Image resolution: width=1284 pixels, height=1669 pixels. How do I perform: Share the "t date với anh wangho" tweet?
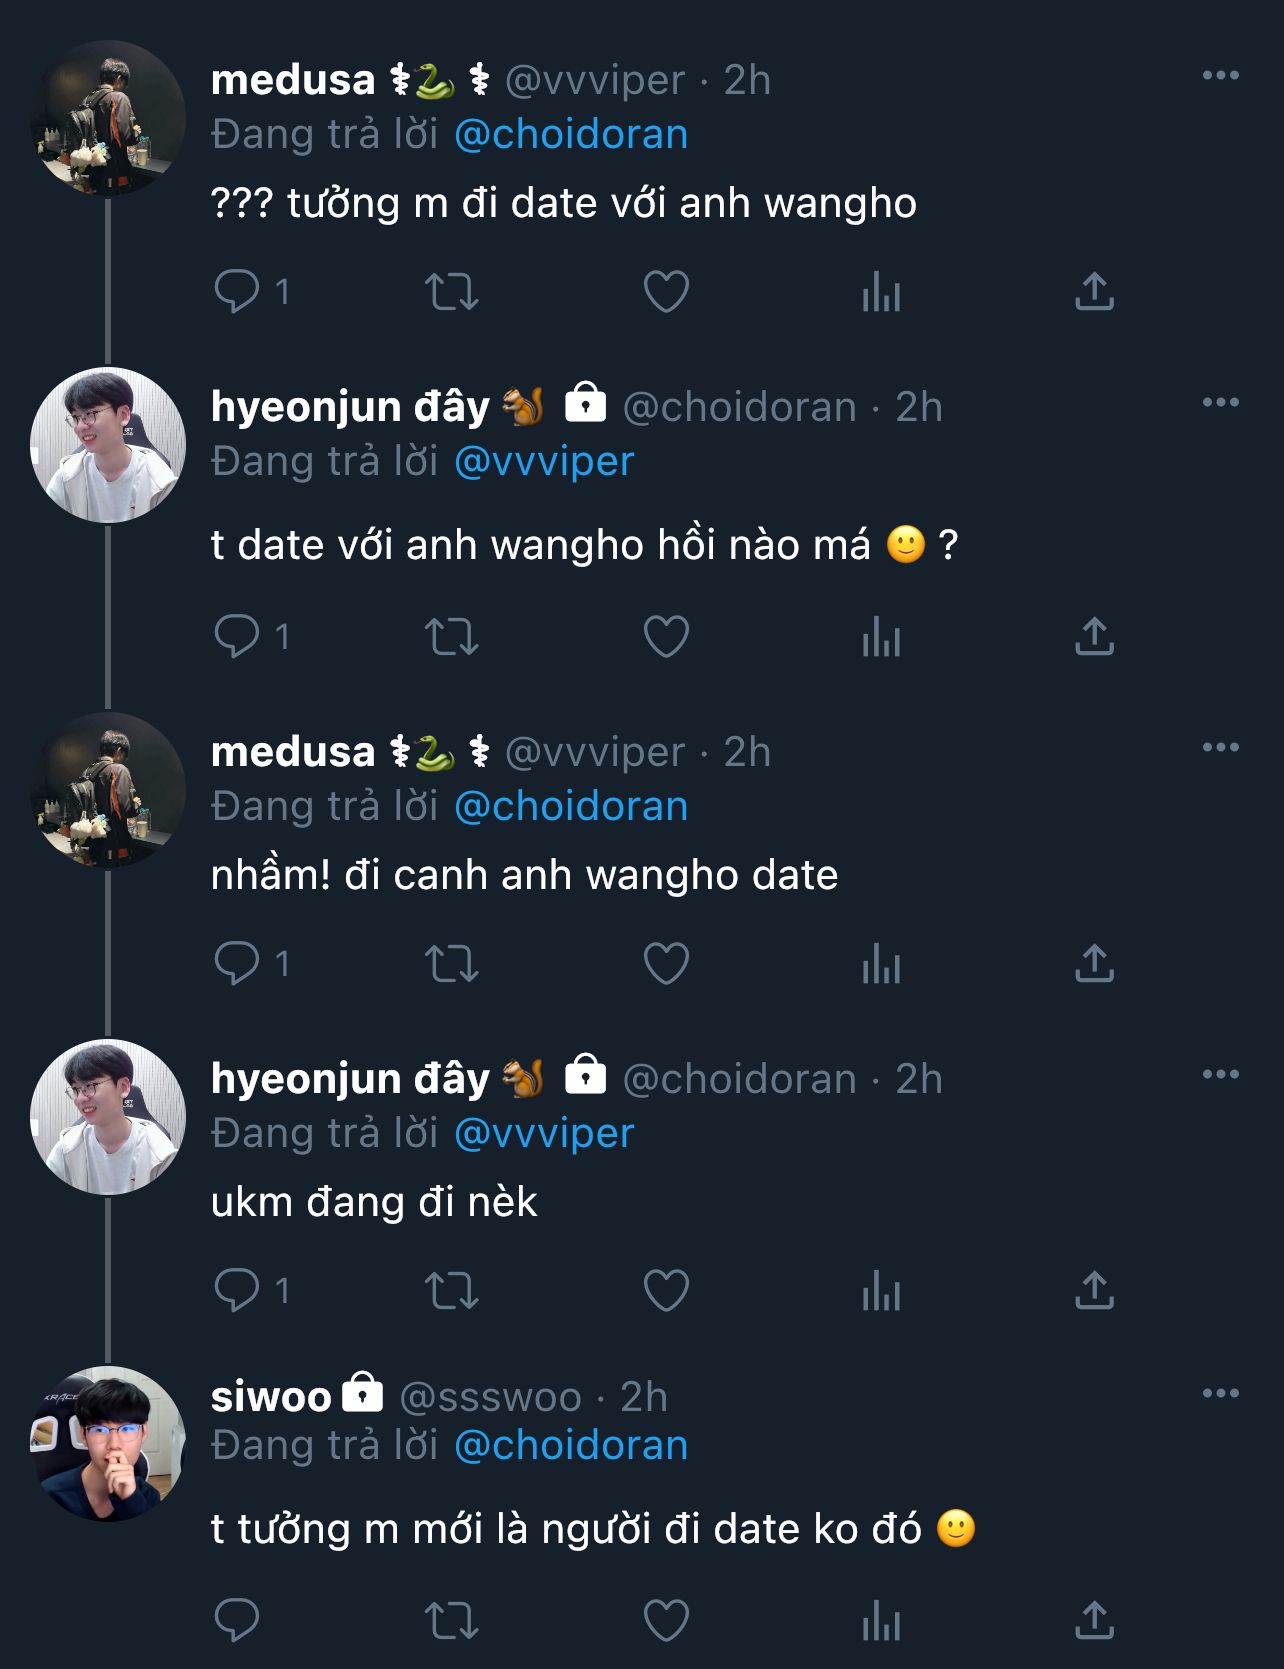pyautogui.click(x=1094, y=637)
